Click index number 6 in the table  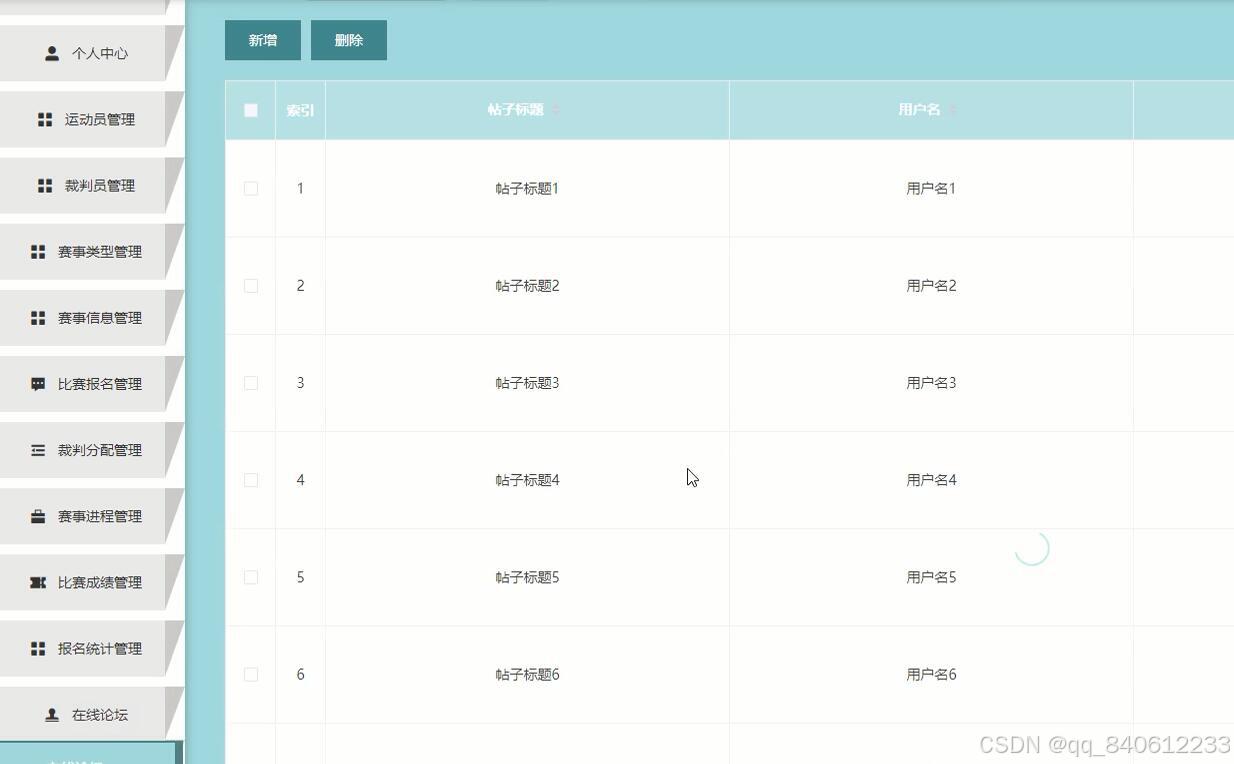pyautogui.click(x=300, y=675)
